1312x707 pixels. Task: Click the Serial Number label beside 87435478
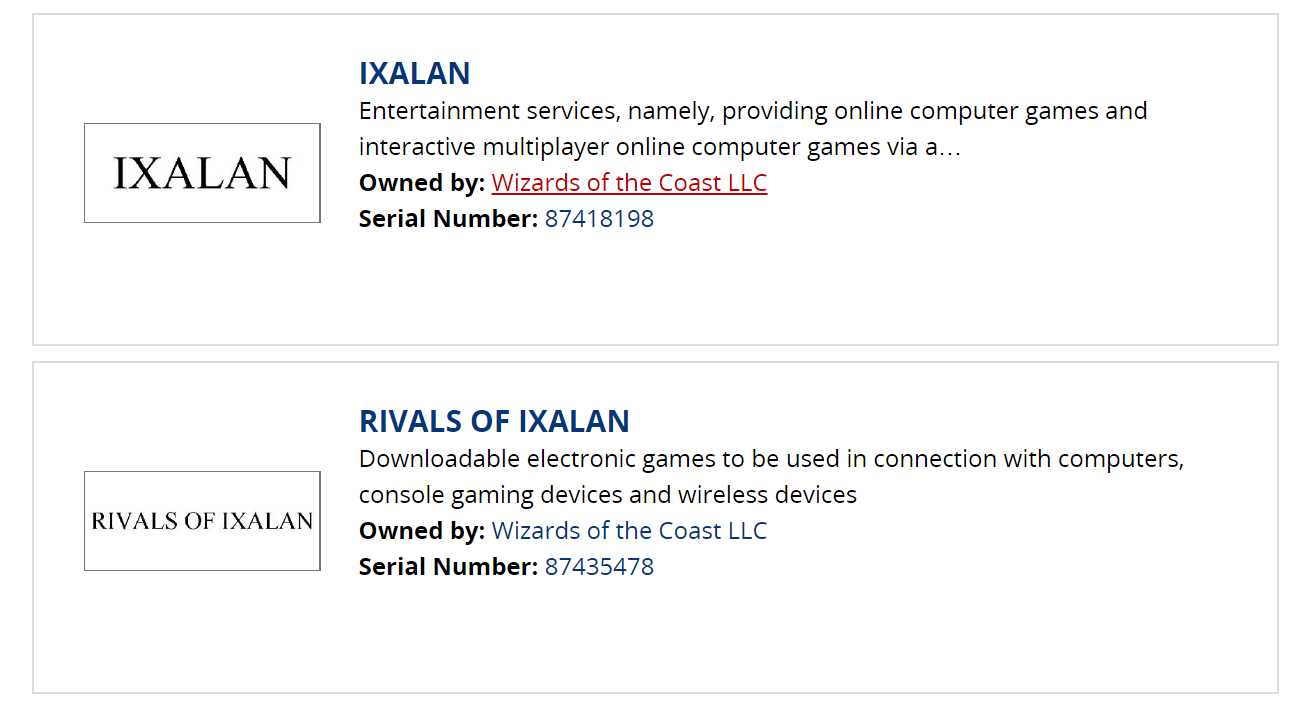point(448,567)
